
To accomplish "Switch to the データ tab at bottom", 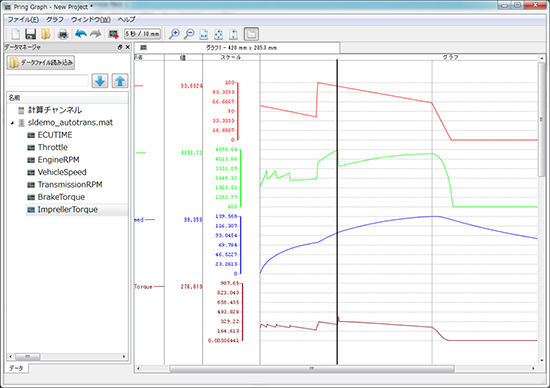I will pos(16,368).
